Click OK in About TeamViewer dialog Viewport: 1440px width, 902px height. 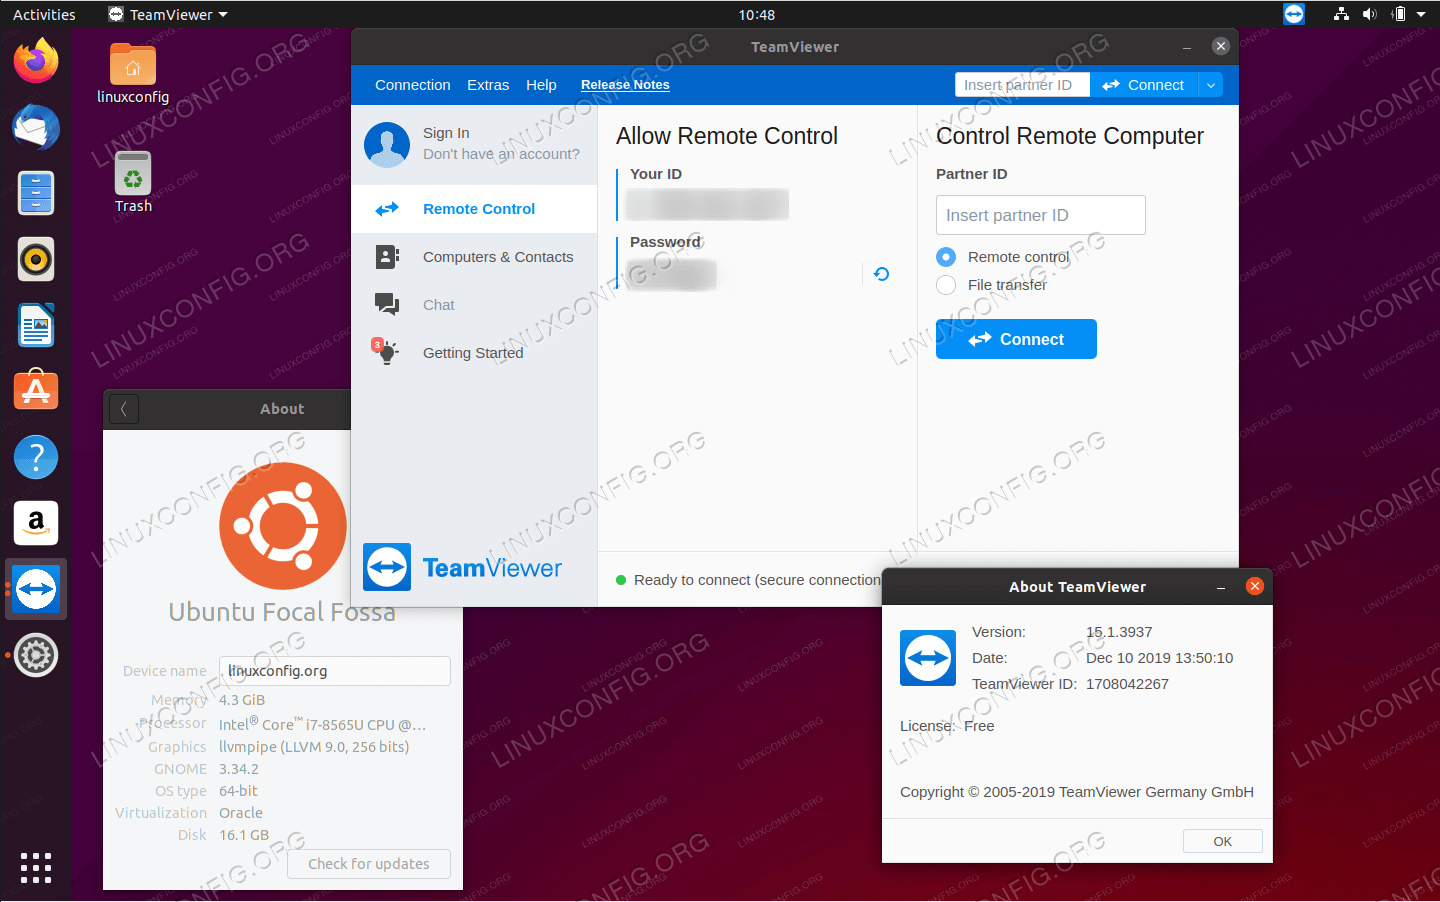[x=1222, y=841]
